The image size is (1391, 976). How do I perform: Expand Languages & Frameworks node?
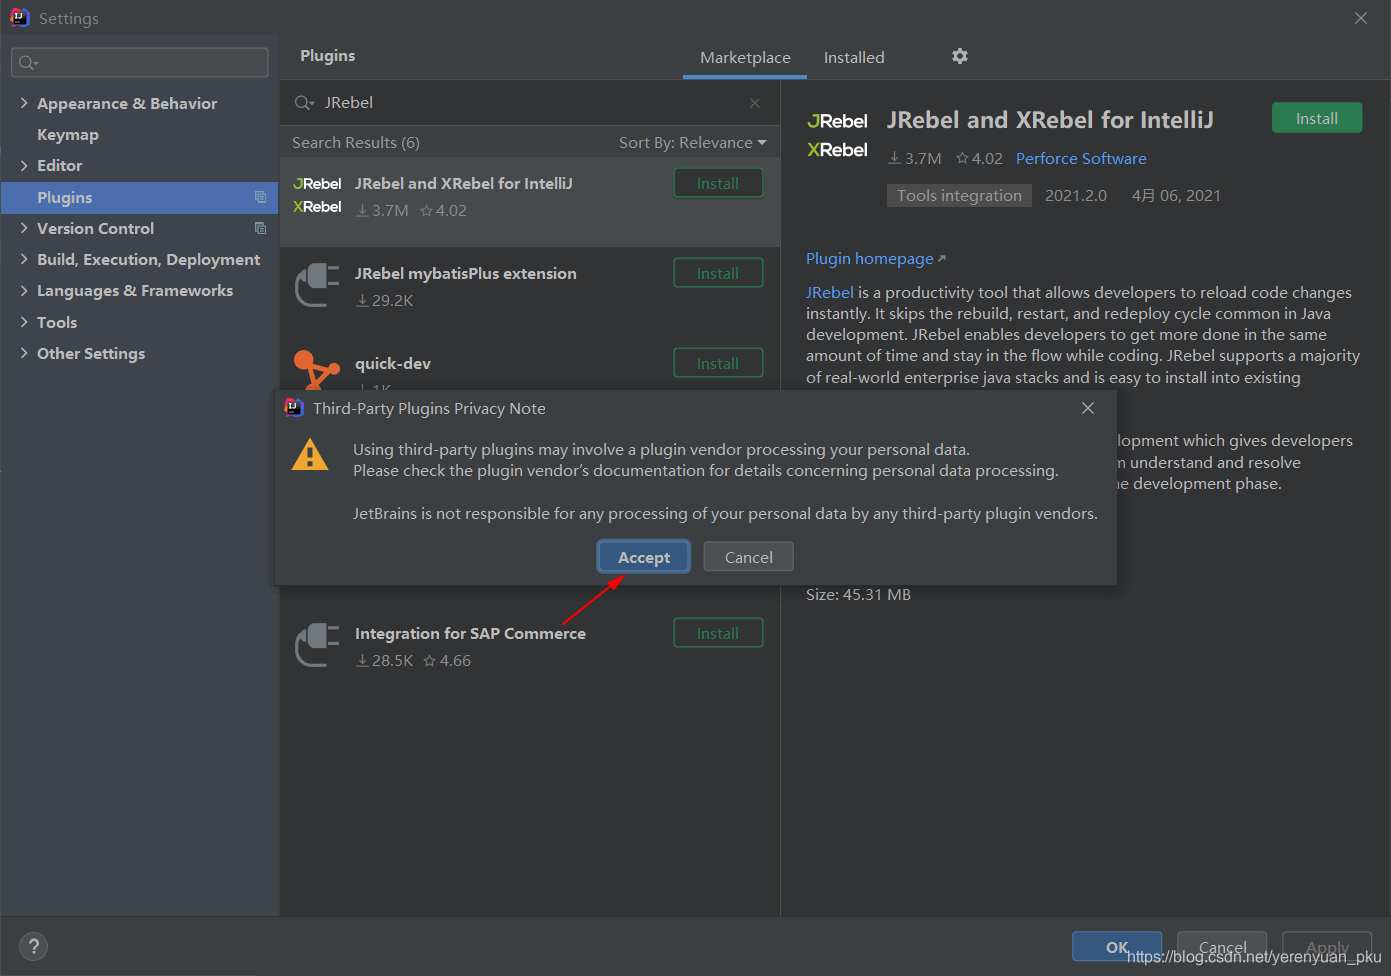pos(24,290)
